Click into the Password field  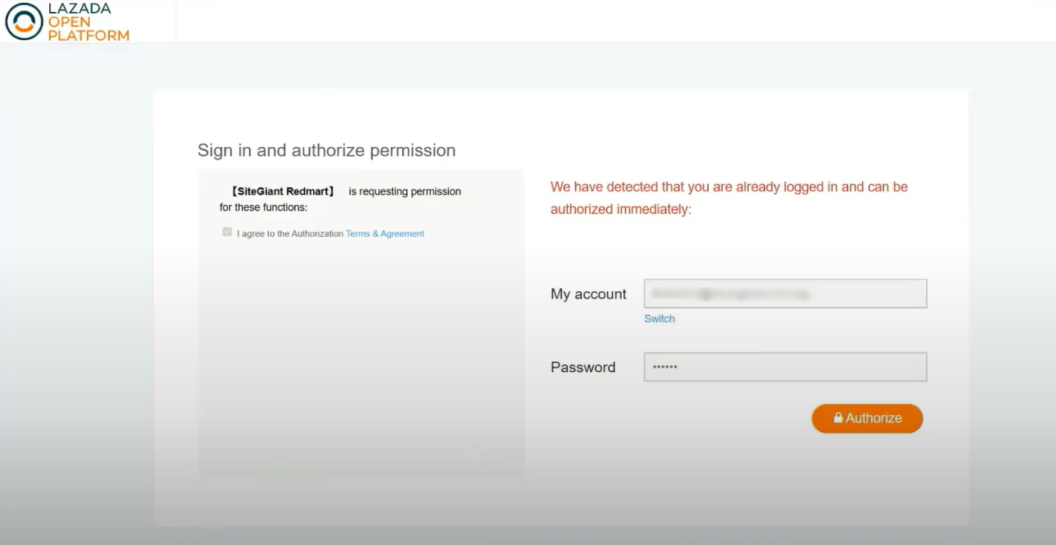pos(785,367)
